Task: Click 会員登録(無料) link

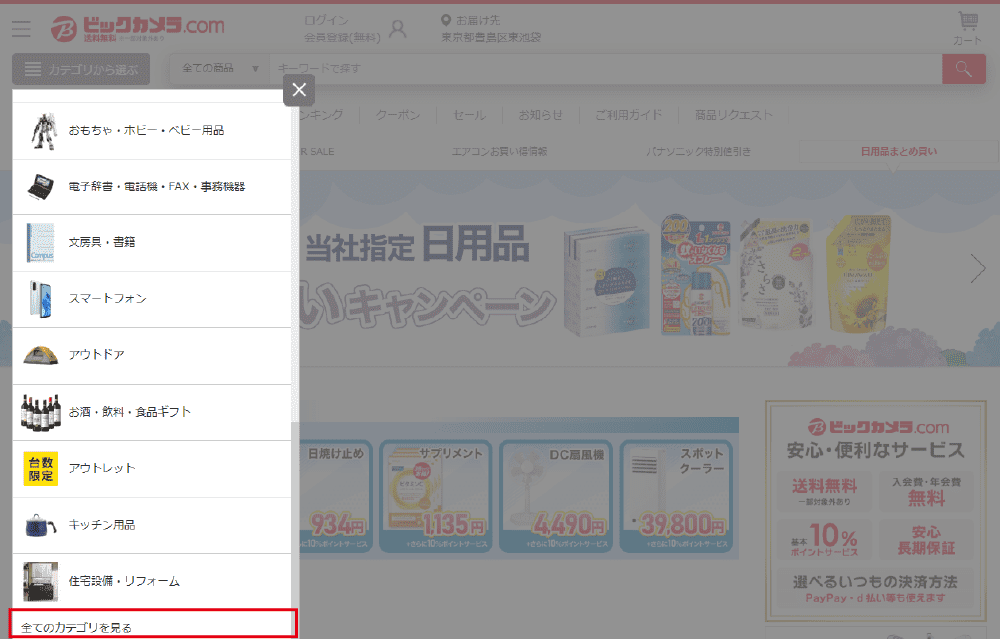Action: click(342, 38)
